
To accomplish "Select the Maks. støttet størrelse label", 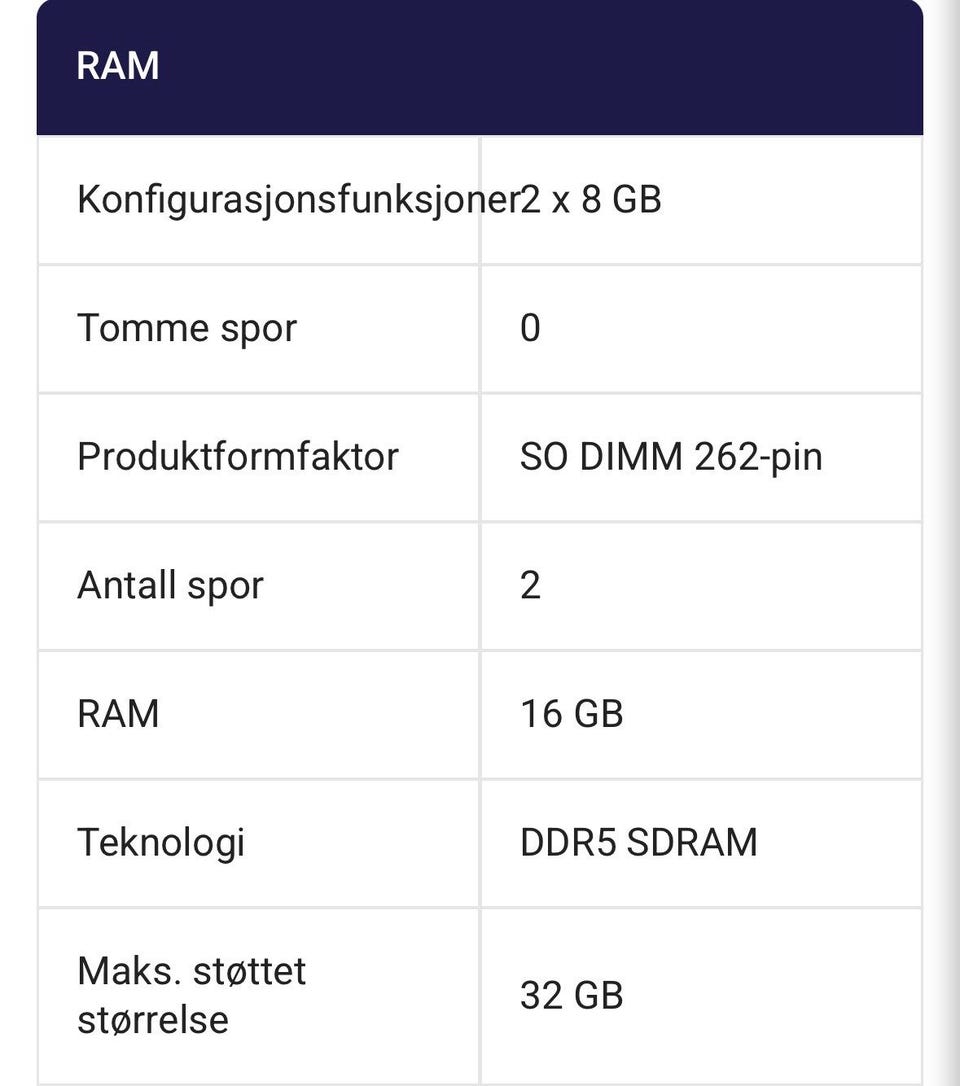I will tap(191, 995).
